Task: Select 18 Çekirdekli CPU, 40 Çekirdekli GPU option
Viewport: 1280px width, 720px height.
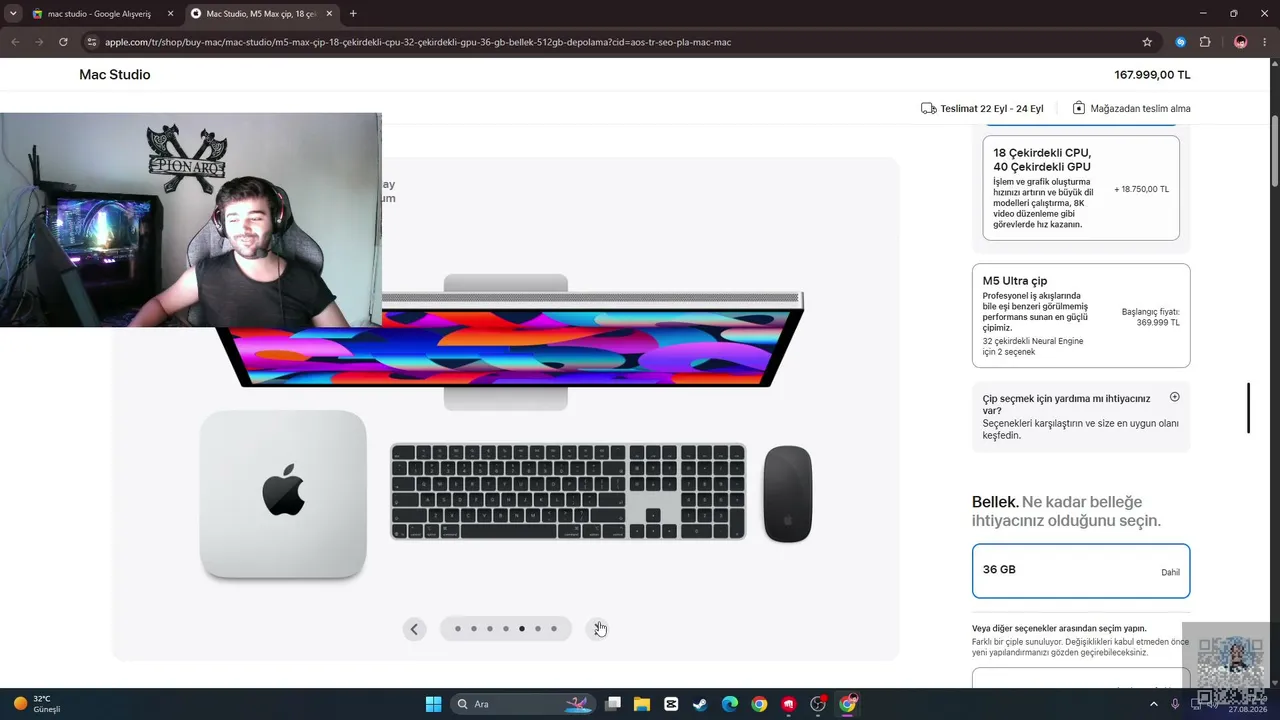Action: click(1081, 188)
